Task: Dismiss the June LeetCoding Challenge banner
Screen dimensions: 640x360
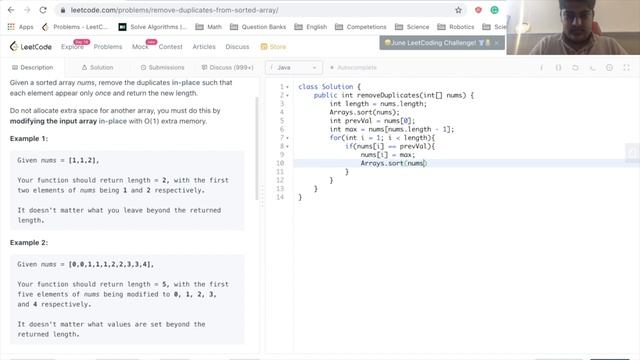Action: click(x=496, y=43)
